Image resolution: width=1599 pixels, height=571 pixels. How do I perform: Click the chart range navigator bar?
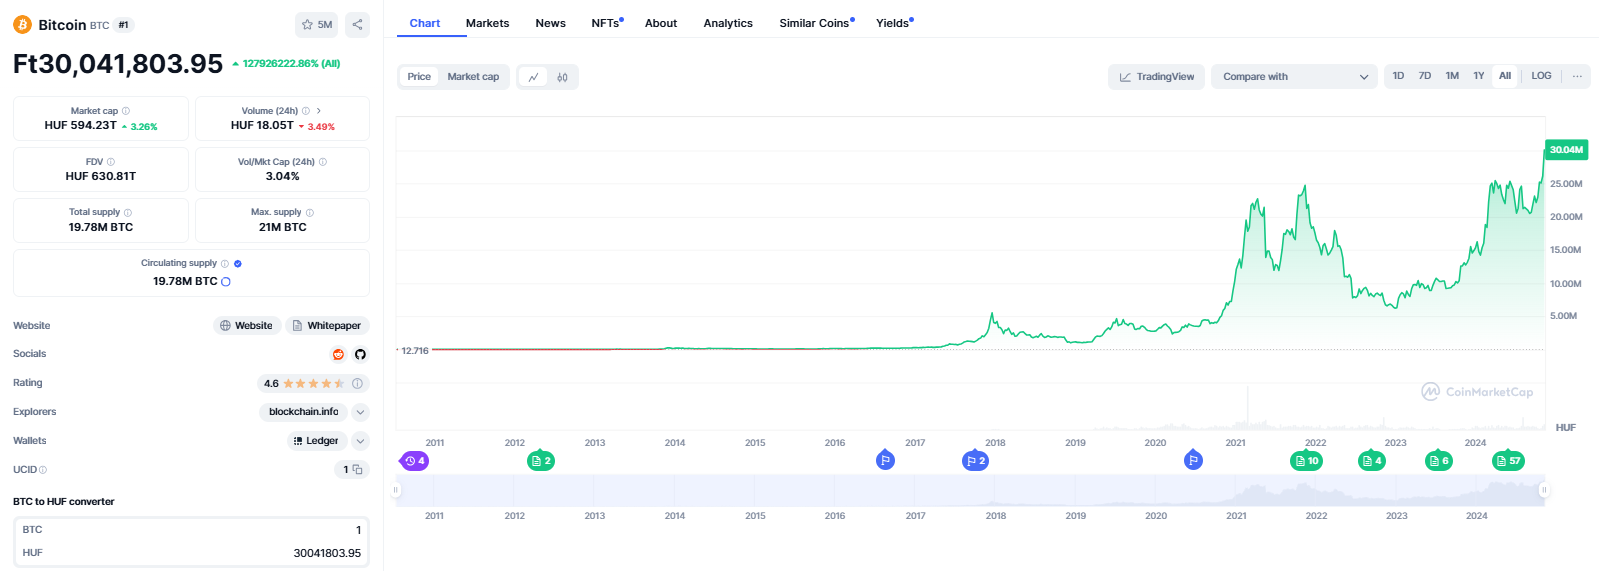click(971, 490)
